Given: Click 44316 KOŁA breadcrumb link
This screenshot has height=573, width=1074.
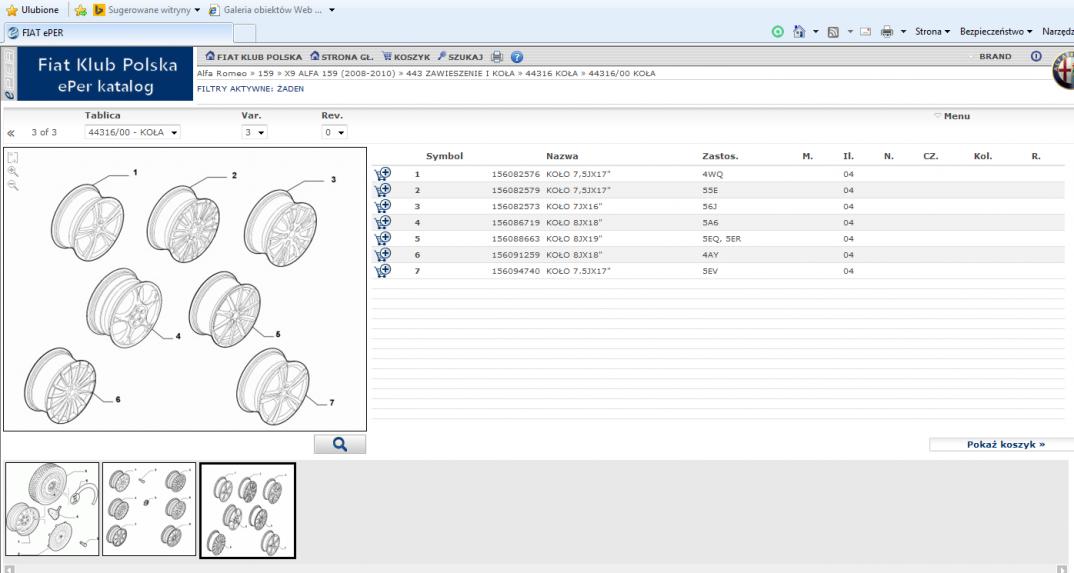Looking at the screenshot, I should [551, 73].
